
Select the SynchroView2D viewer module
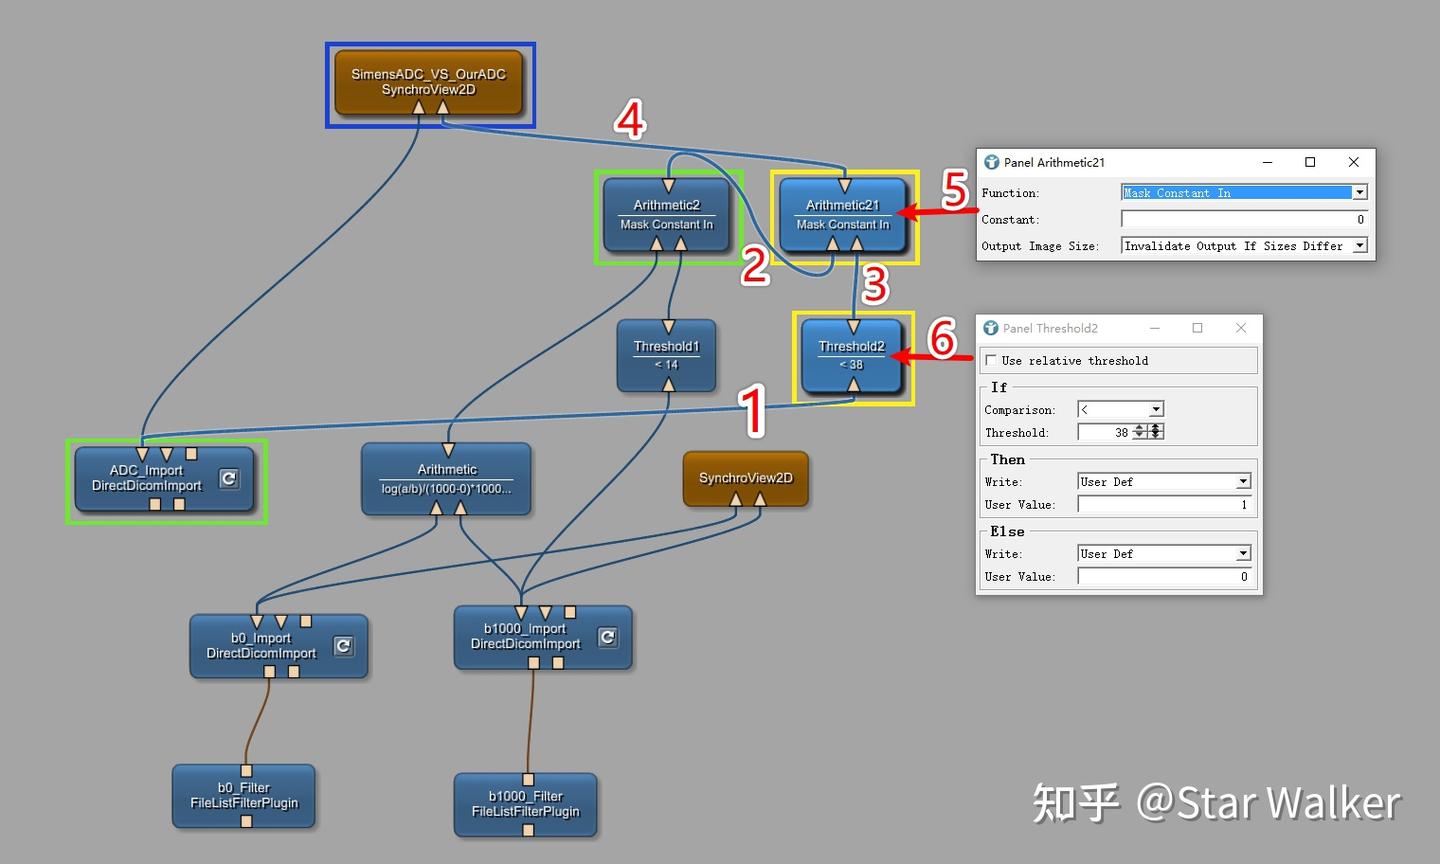(746, 478)
